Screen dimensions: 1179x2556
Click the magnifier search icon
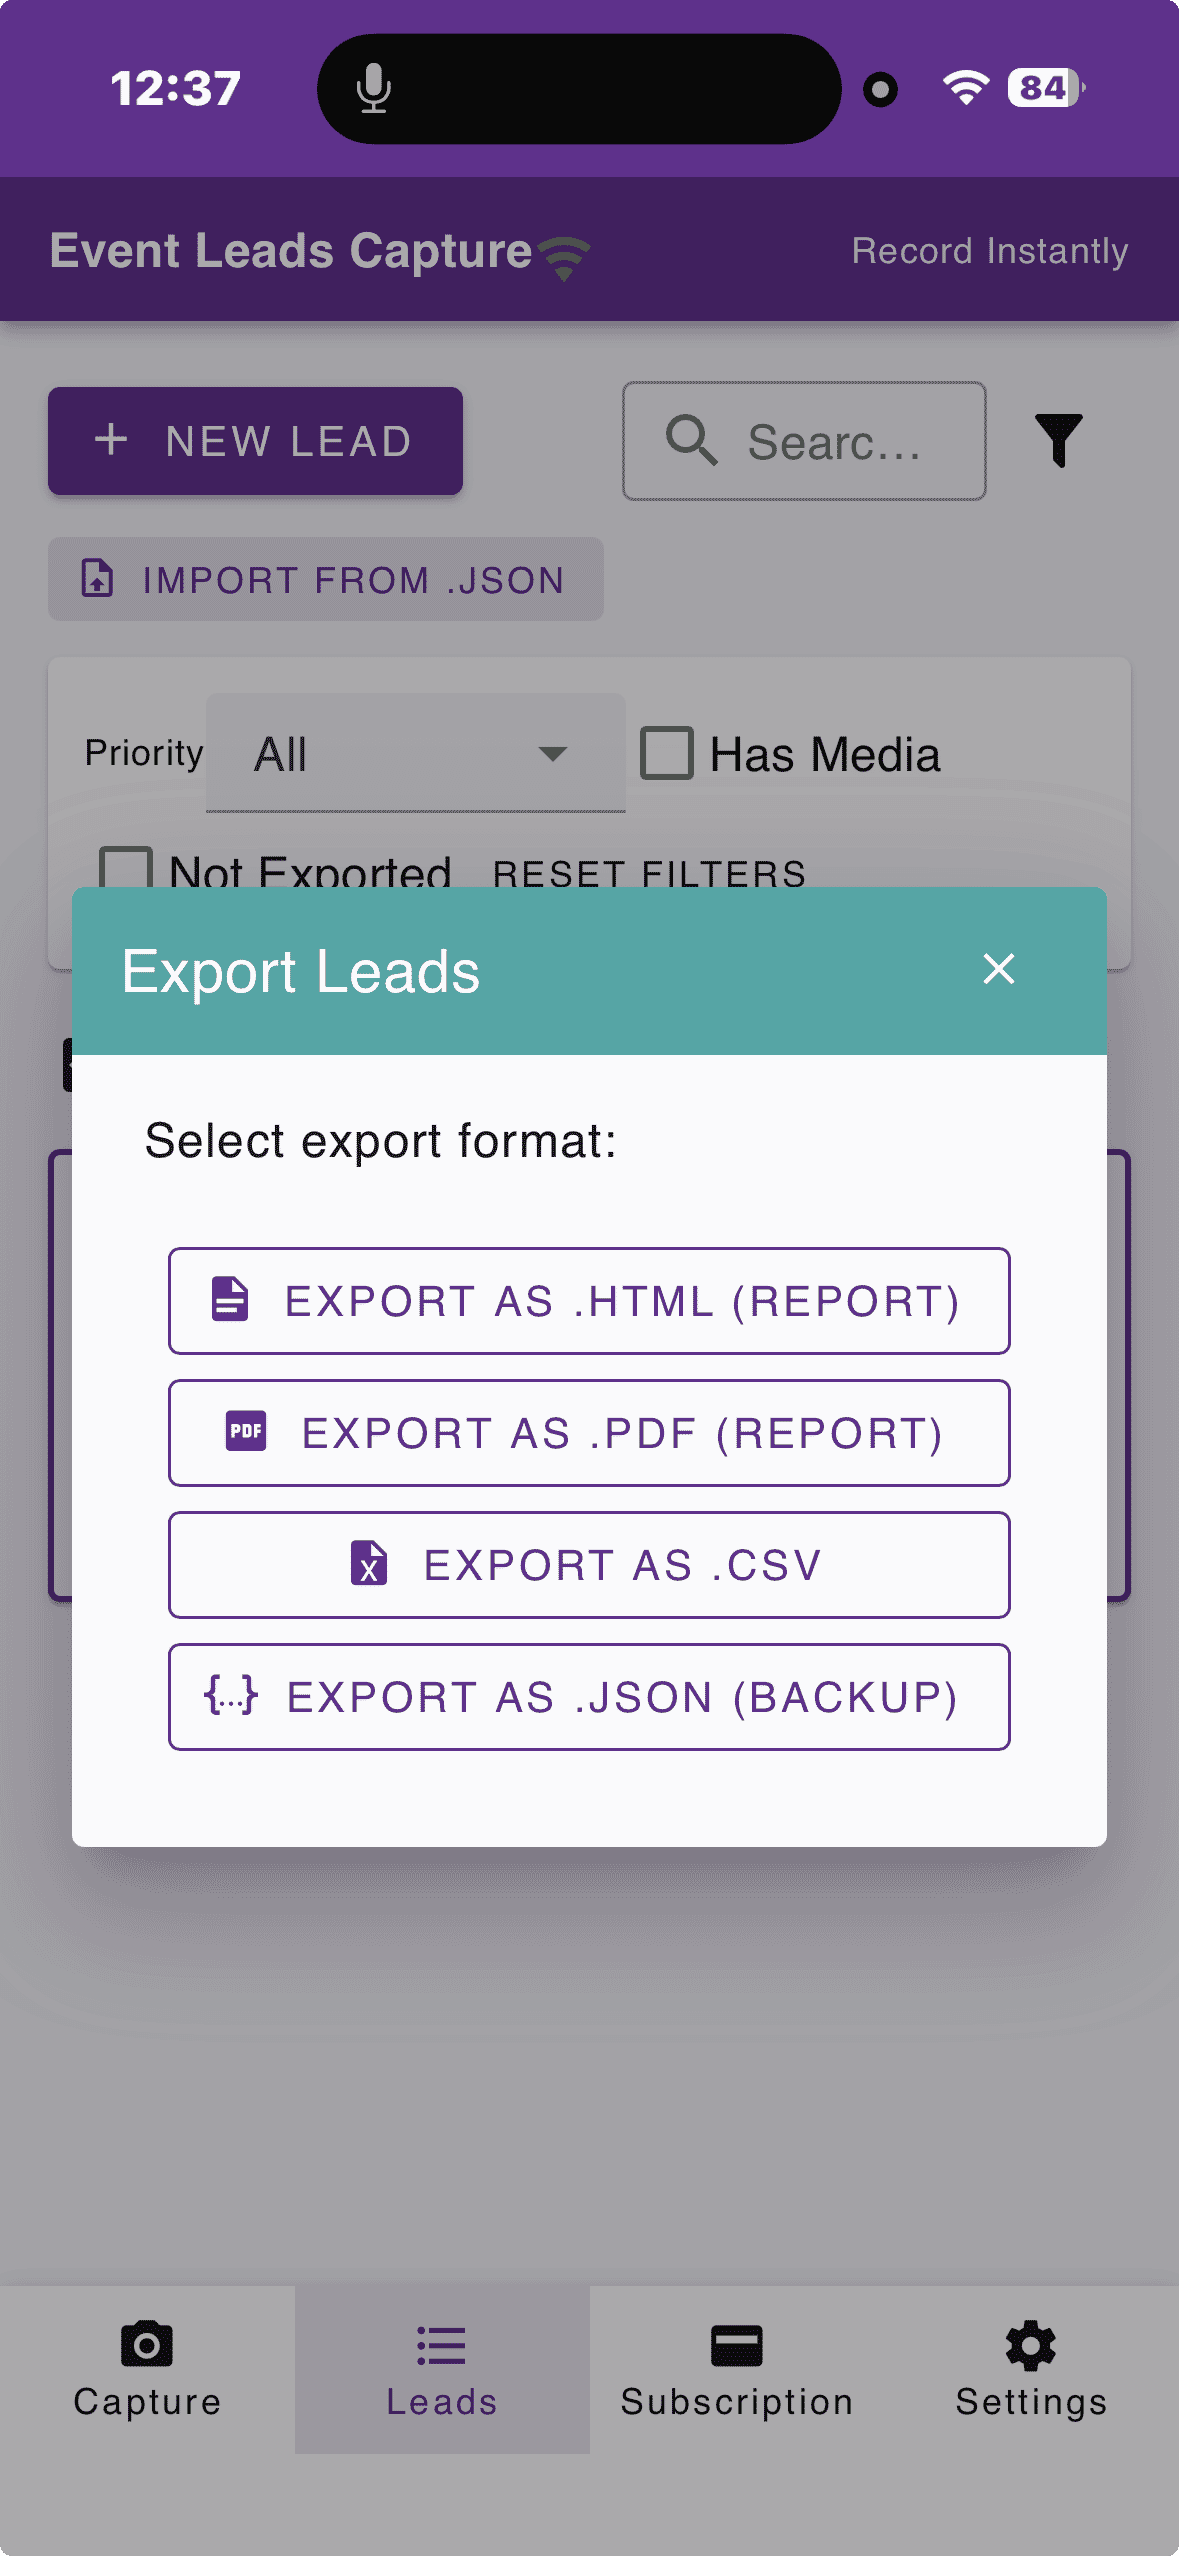tap(692, 441)
